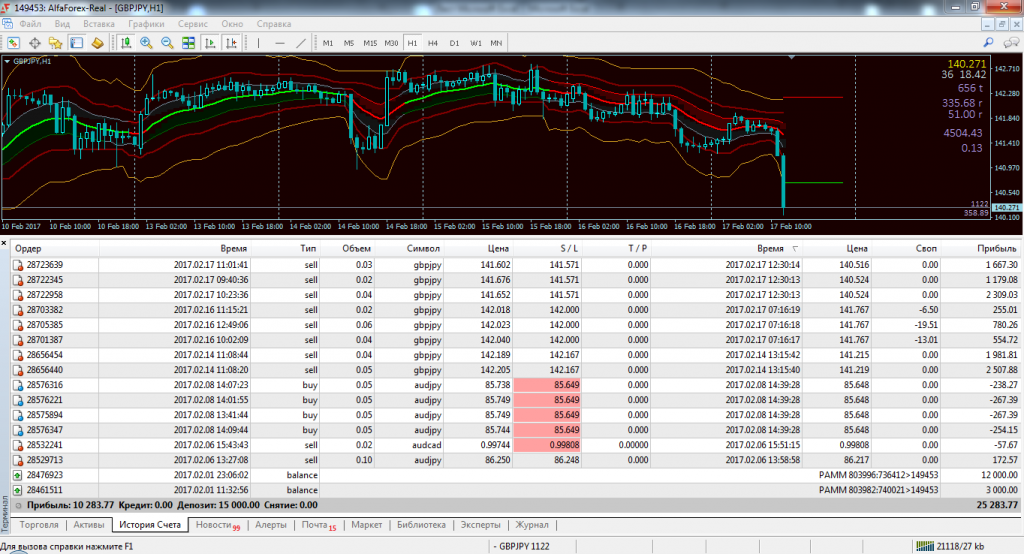Image resolution: width=1024 pixels, height=554 pixels.
Task: Toggle the Terminal panel toolbar button
Action: tap(77, 43)
